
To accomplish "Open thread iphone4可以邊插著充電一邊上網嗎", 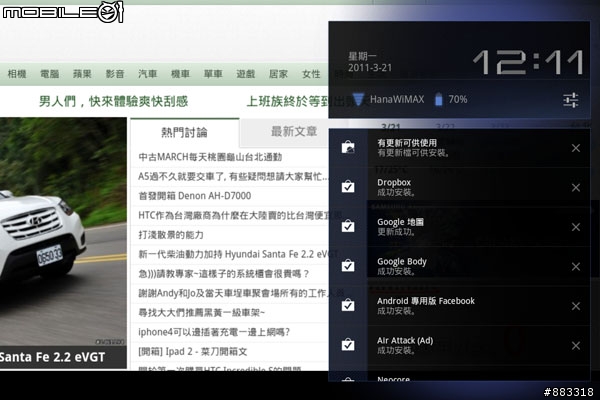I will pyautogui.click(x=214, y=332).
